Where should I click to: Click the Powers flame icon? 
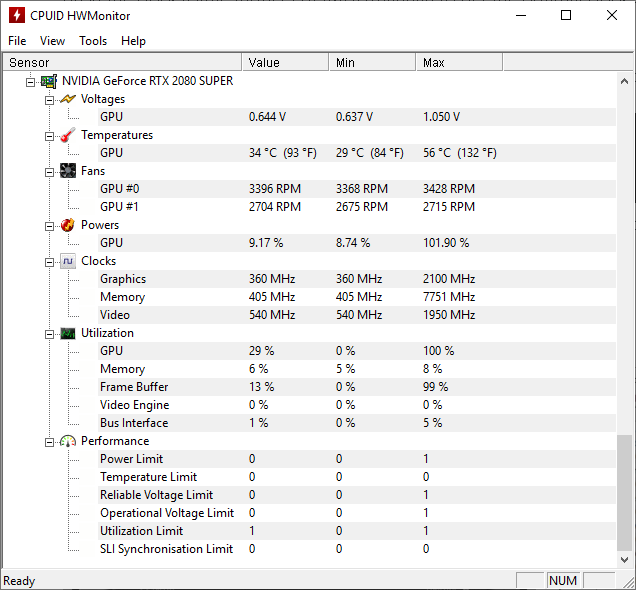(x=68, y=225)
